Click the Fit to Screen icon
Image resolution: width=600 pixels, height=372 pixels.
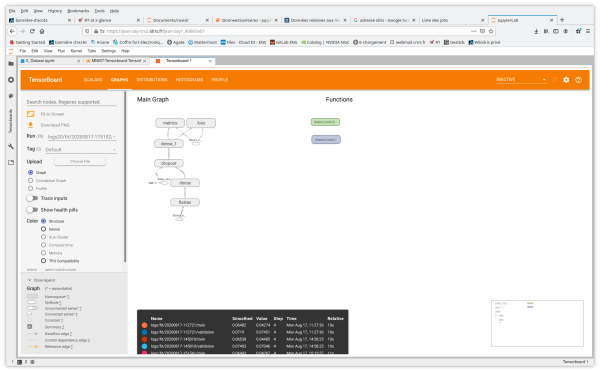[x=31, y=114]
